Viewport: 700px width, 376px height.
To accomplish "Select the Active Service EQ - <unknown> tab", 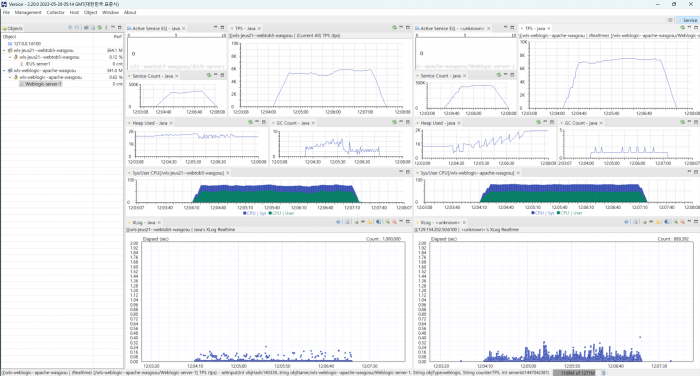I will [x=452, y=28].
